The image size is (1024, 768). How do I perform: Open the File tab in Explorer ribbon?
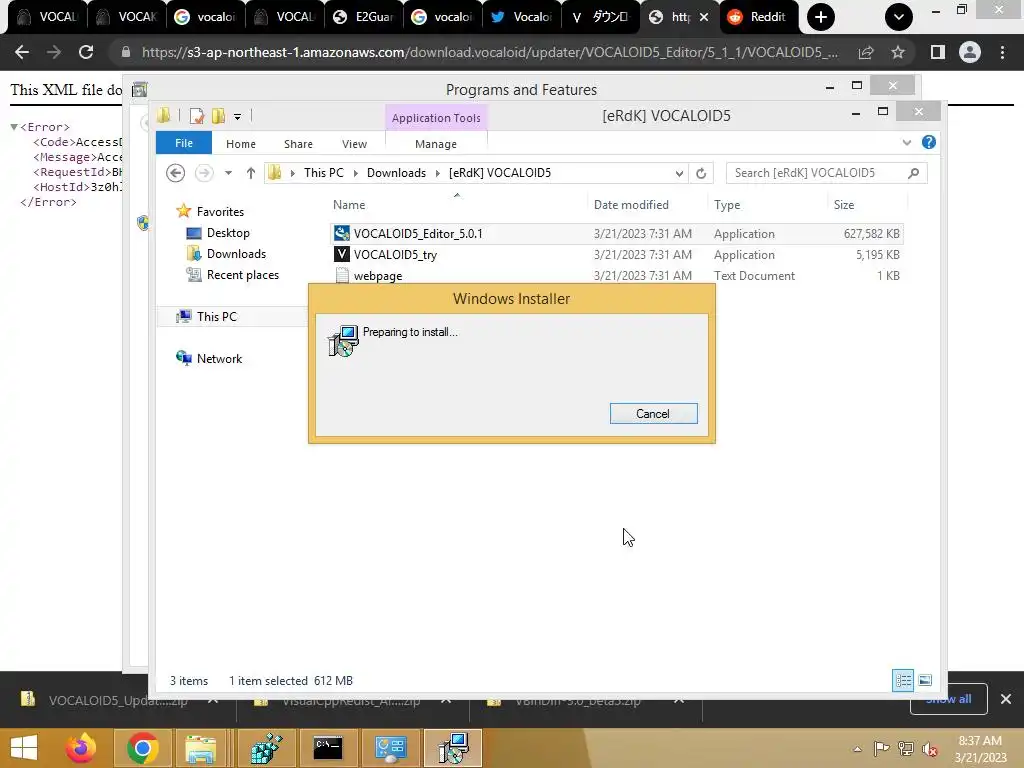(x=184, y=143)
